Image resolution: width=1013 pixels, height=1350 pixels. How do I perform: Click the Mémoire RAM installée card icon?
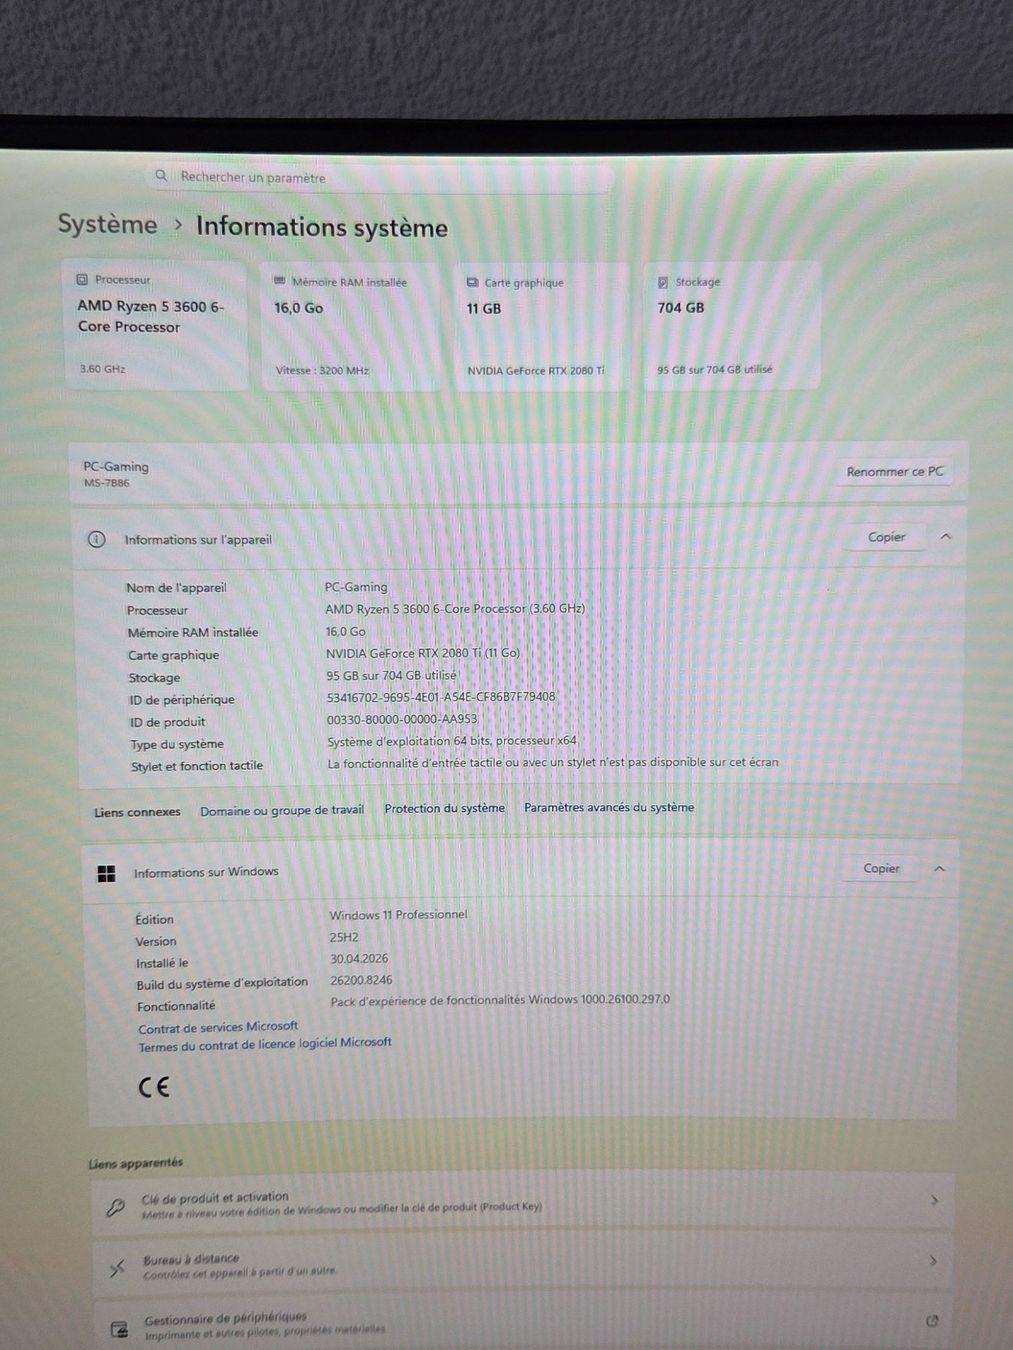(280, 281)
